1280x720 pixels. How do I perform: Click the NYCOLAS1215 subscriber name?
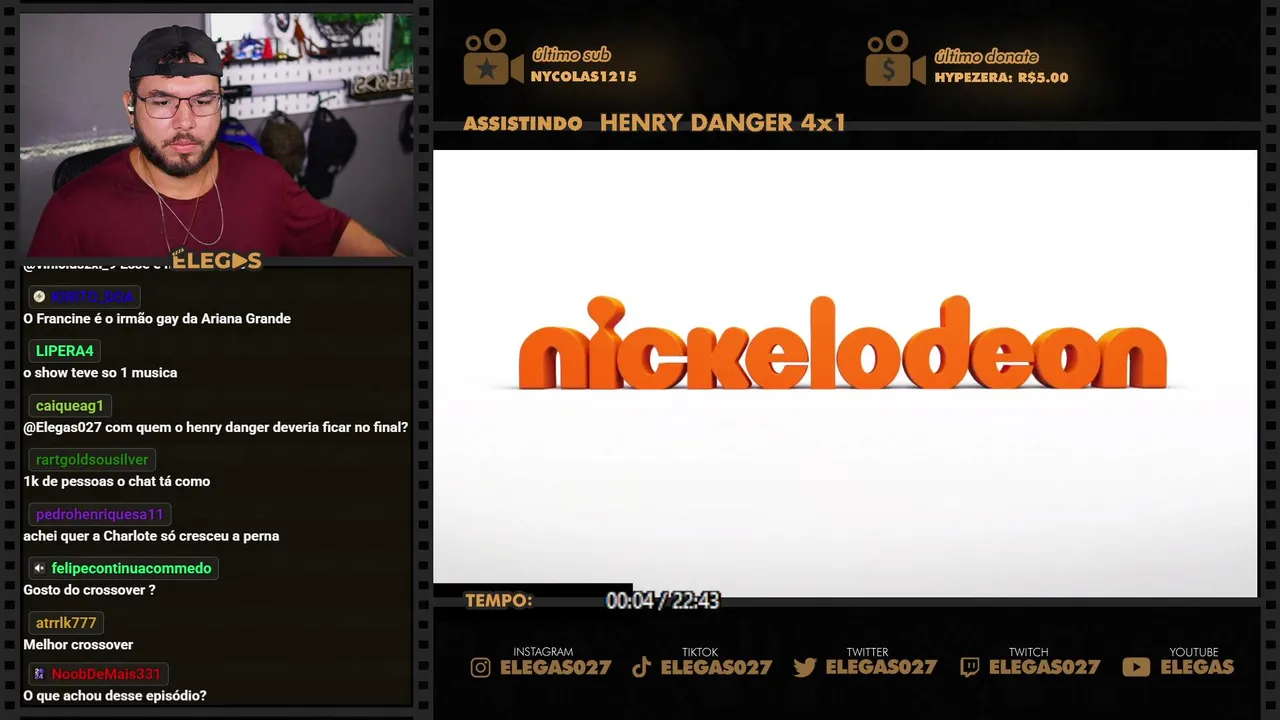pyautogui.click(x=583, y=76)
